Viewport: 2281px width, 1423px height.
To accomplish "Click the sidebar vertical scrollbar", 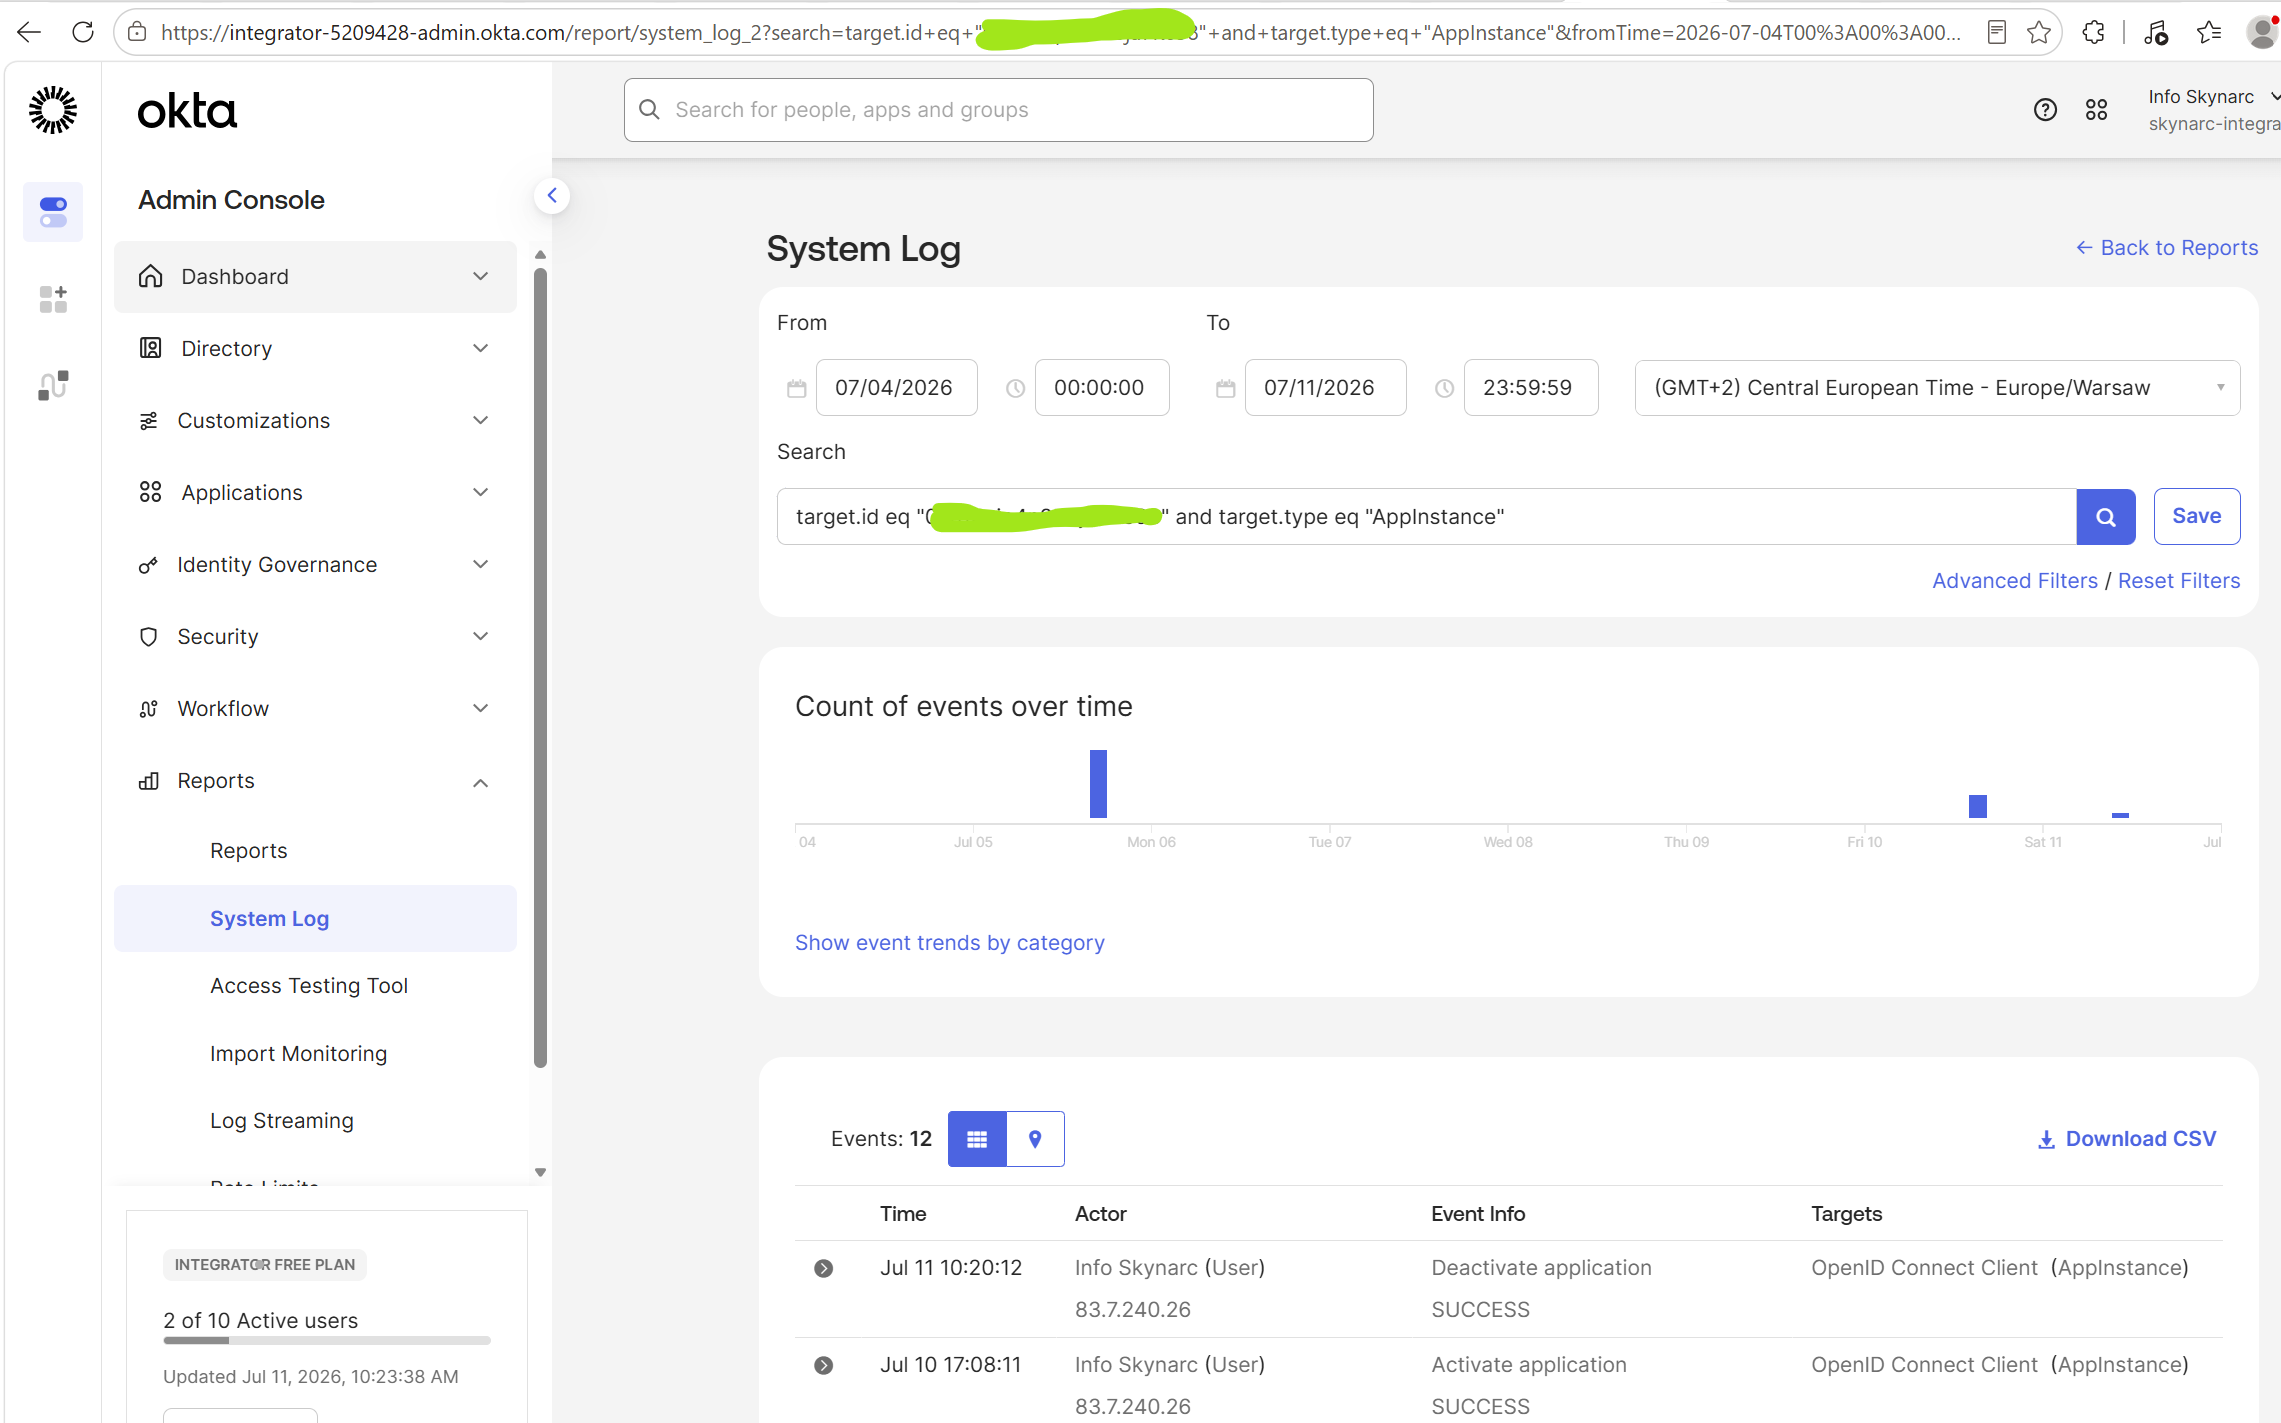I will coord(540,668).
